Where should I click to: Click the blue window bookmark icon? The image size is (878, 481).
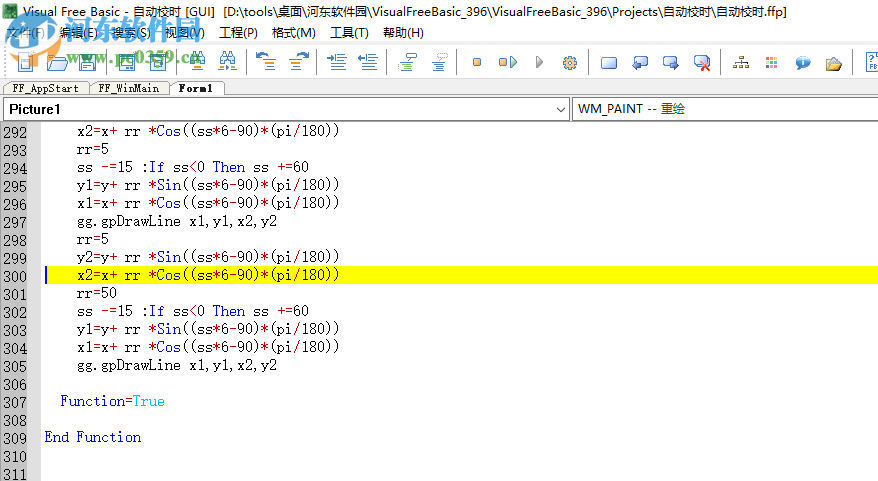tap(609, 63)
